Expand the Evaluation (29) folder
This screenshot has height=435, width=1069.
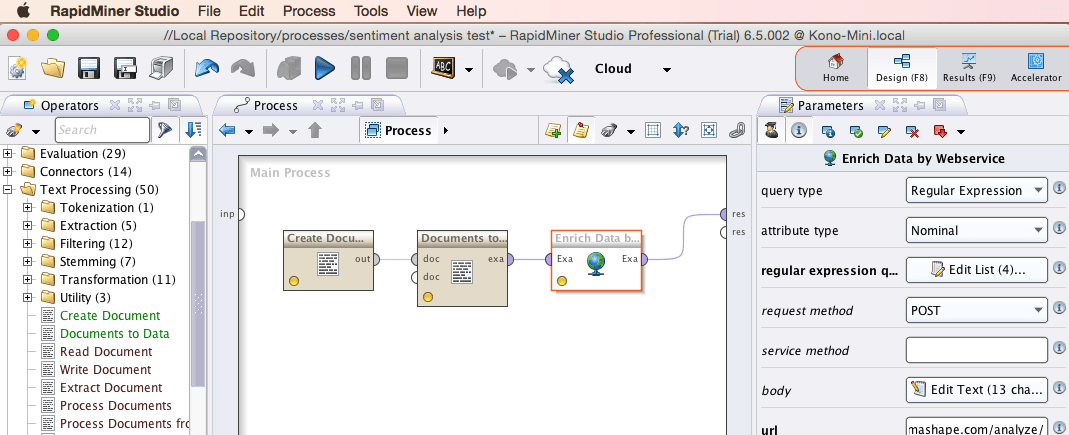pyautogui.click(x=8, y=153)
